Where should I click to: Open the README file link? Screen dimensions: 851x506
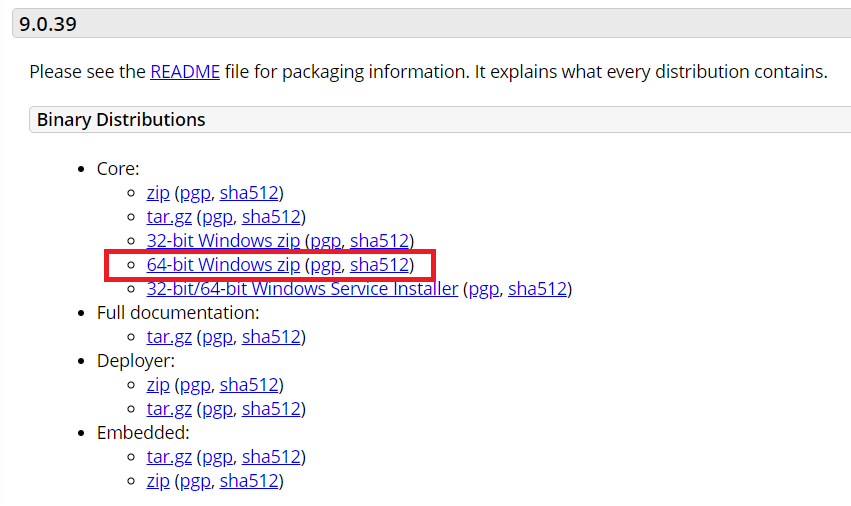click(x=185, y=72)
